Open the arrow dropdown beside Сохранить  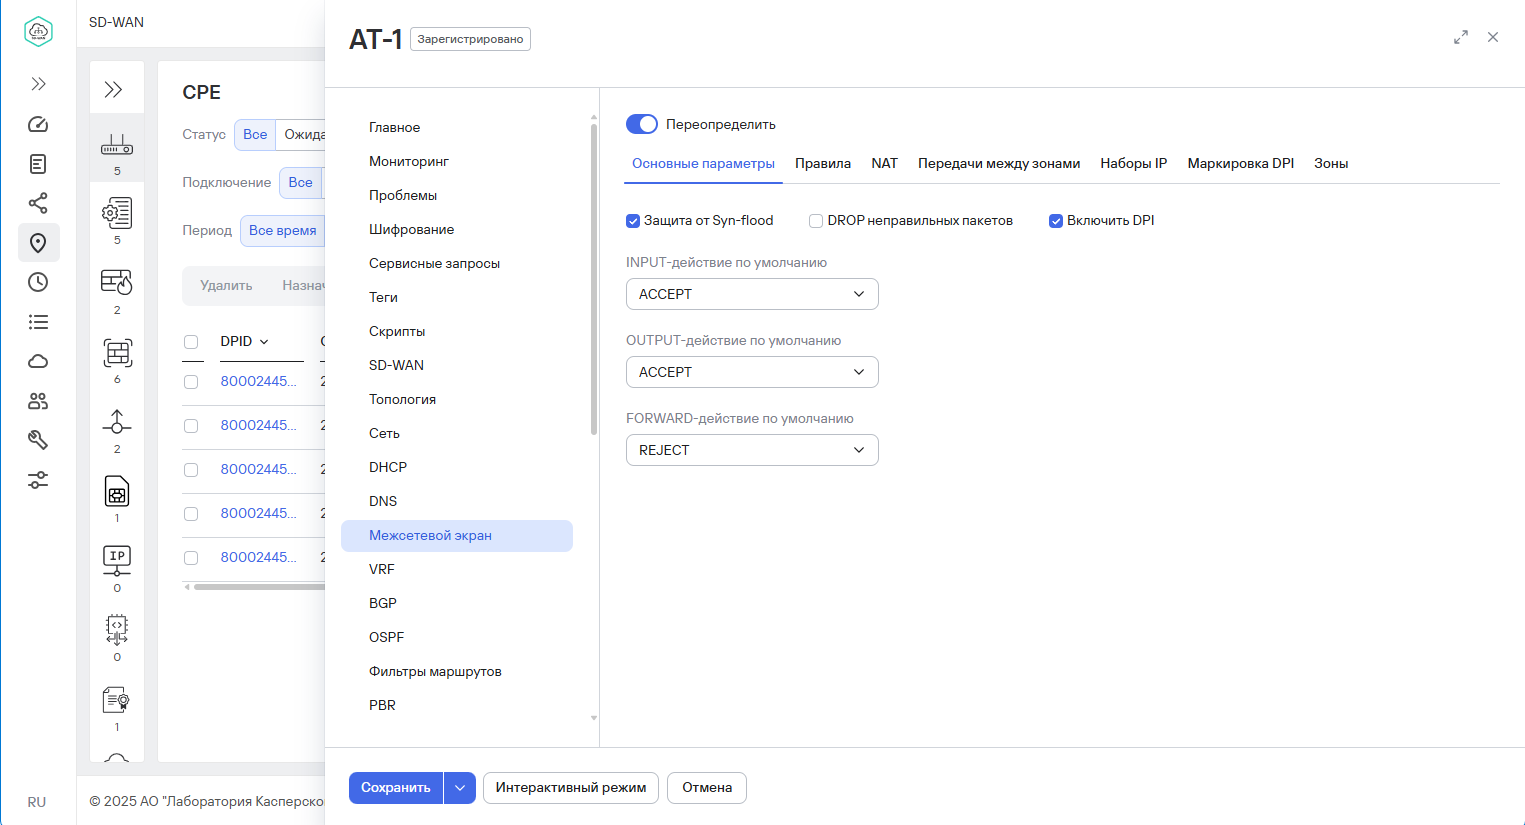[x=460, y=788]
